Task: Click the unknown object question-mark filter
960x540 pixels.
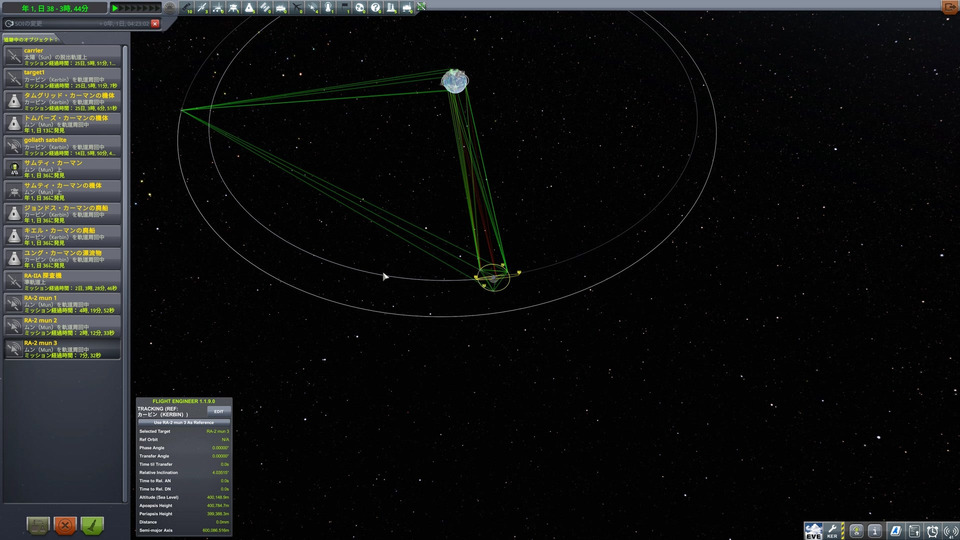Action: coord(376,7)
